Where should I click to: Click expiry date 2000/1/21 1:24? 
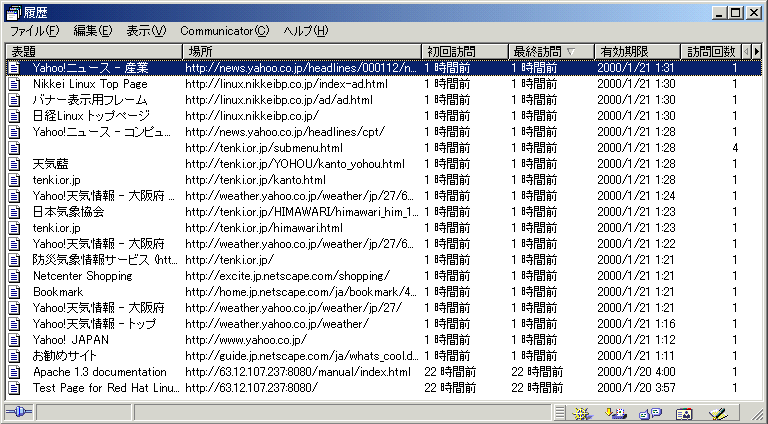click(x=636, y=196)
